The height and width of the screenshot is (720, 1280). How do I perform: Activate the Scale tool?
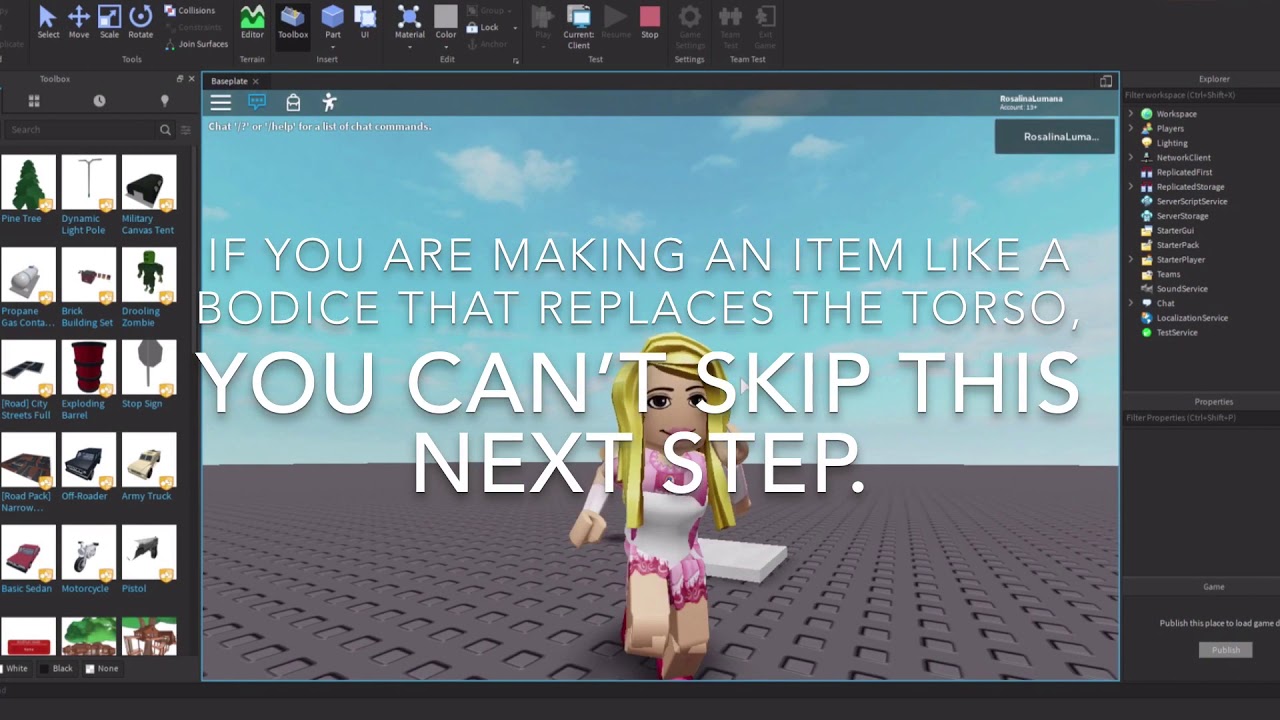tap(109, 21)
